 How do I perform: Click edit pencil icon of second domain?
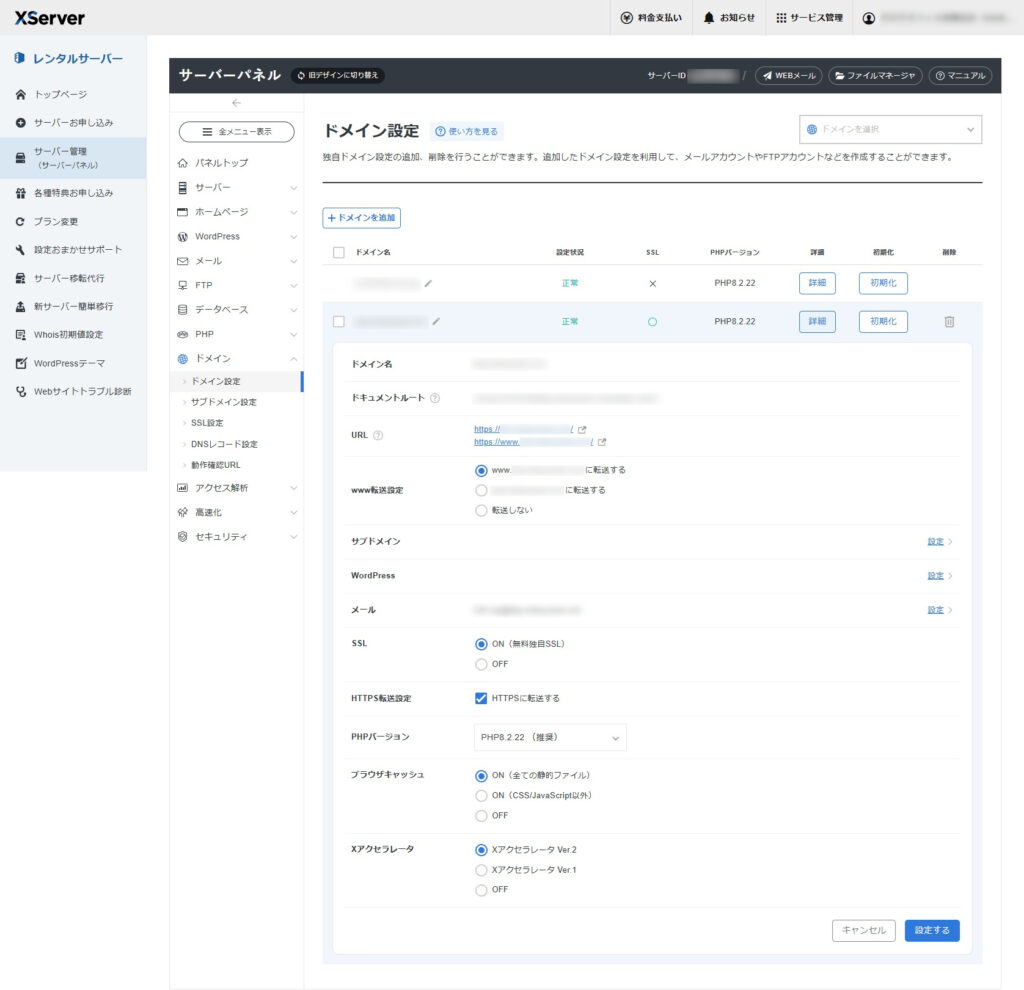pos(436,321)
